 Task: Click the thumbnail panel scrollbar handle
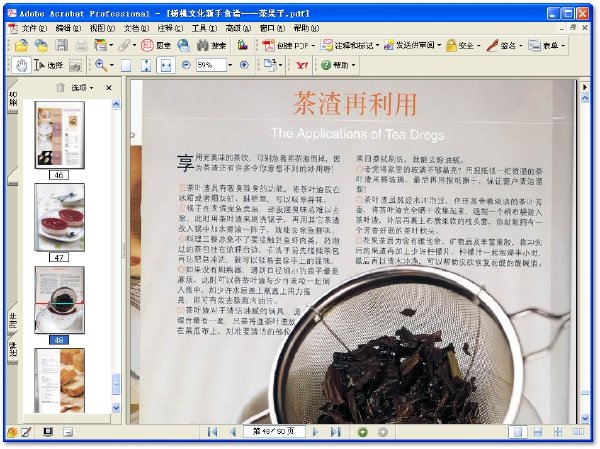click(116, 384)
